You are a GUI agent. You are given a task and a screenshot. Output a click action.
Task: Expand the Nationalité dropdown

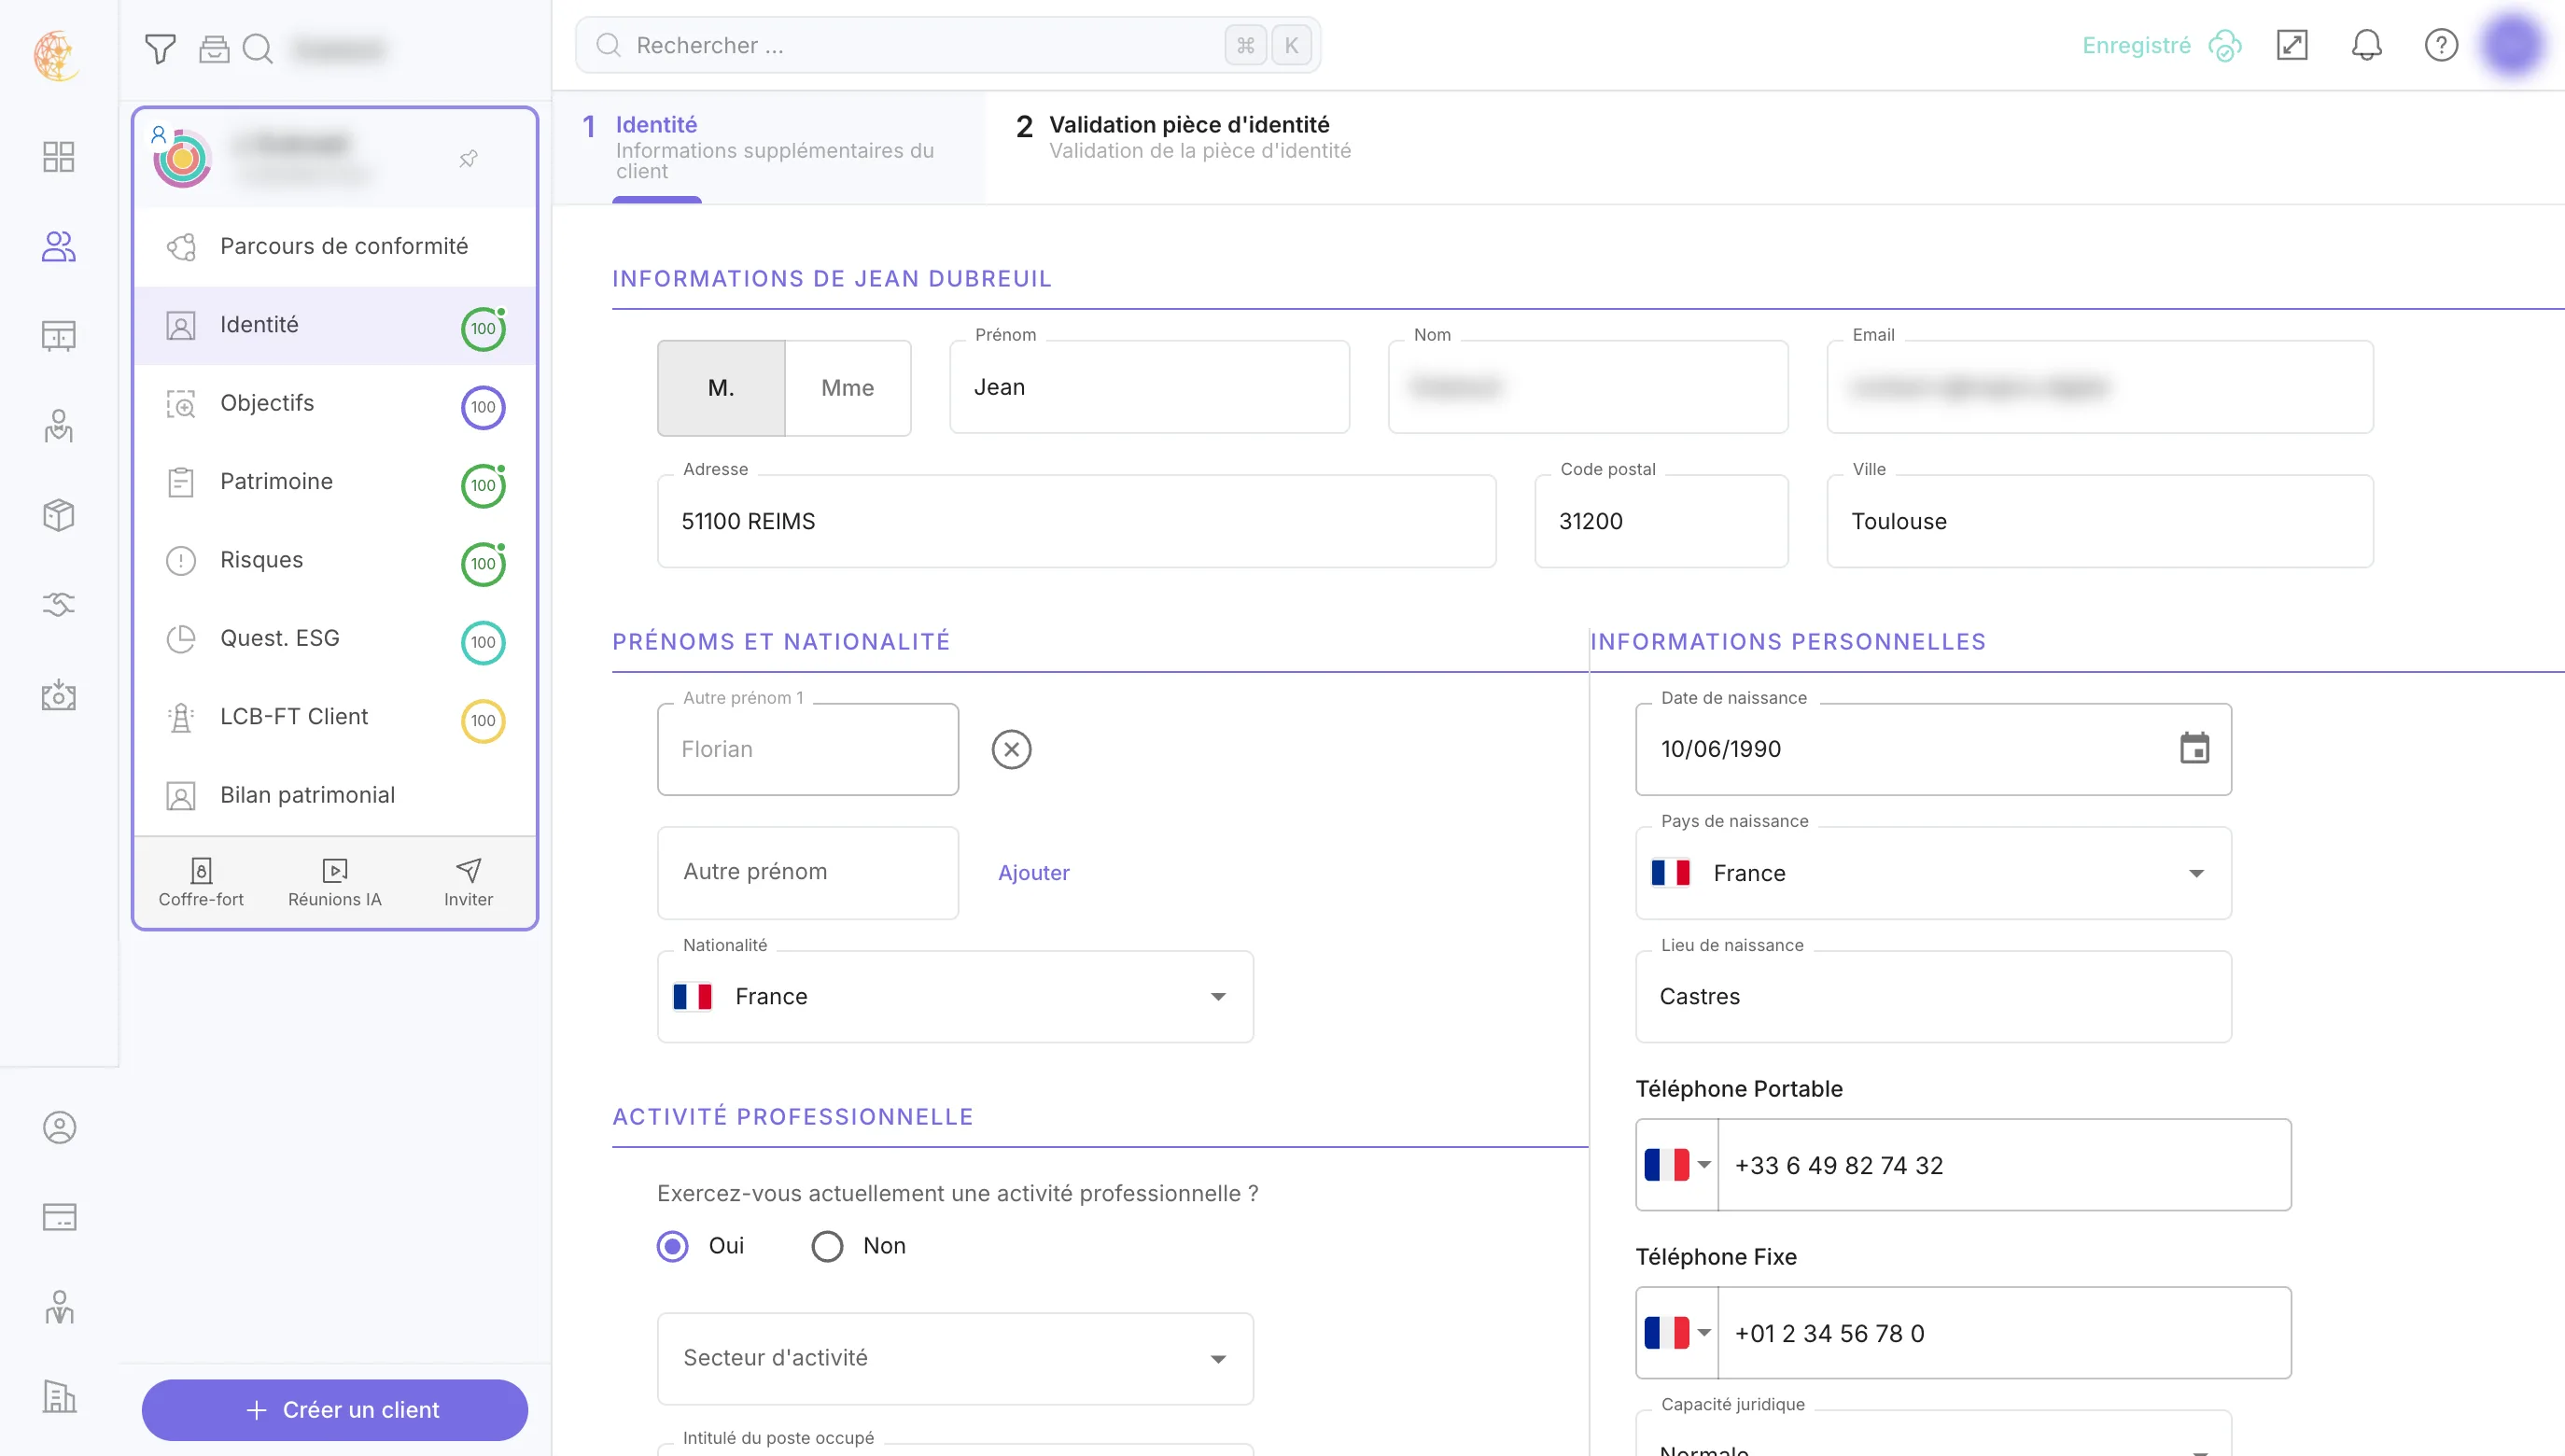955,996
